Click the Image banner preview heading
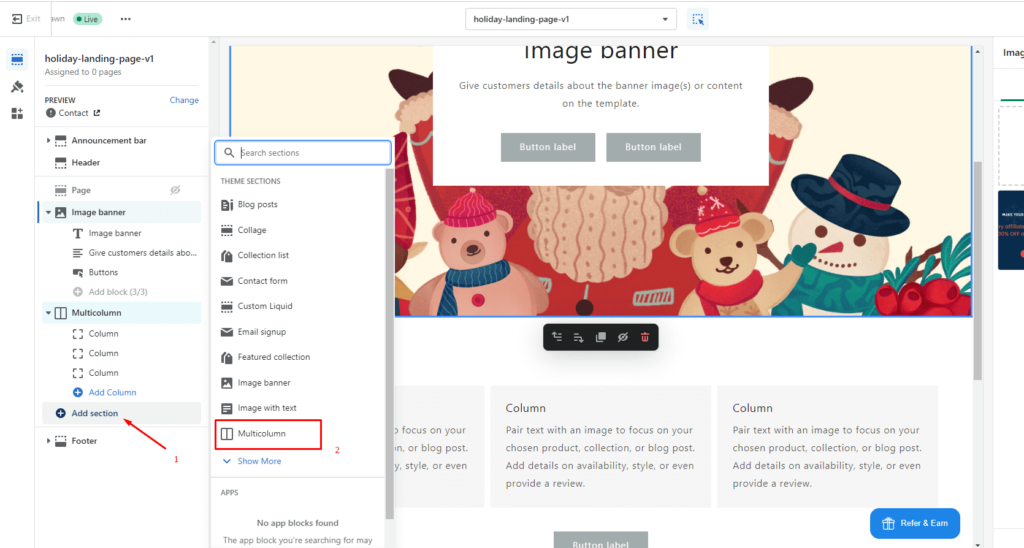Screen dimensions: 1024x548 click(x=601, y=52)
